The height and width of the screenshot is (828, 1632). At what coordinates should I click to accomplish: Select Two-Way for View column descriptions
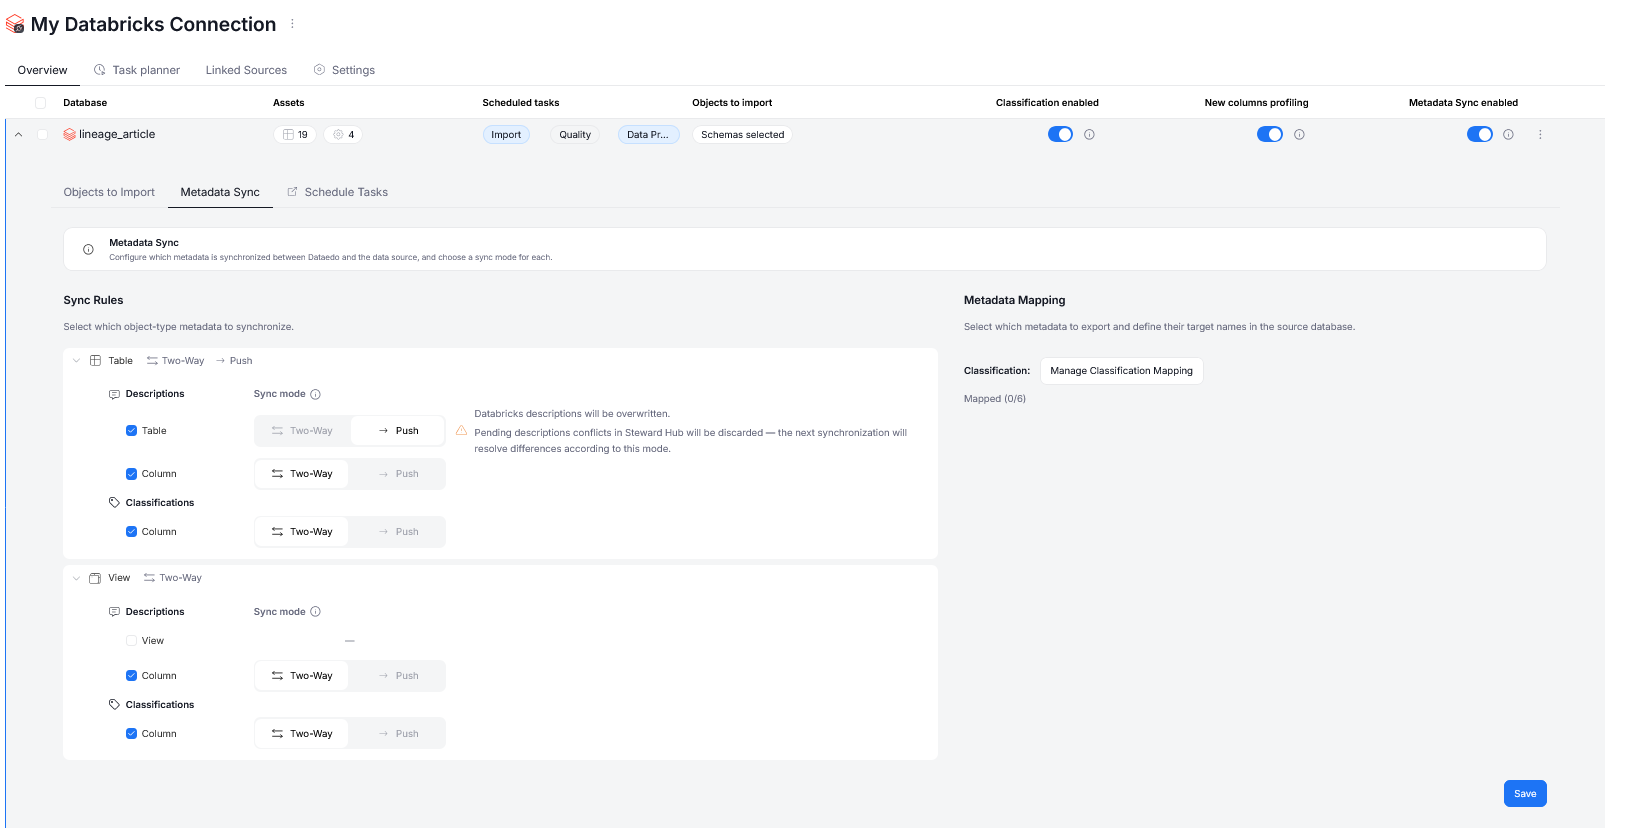[x=302, y=676]
